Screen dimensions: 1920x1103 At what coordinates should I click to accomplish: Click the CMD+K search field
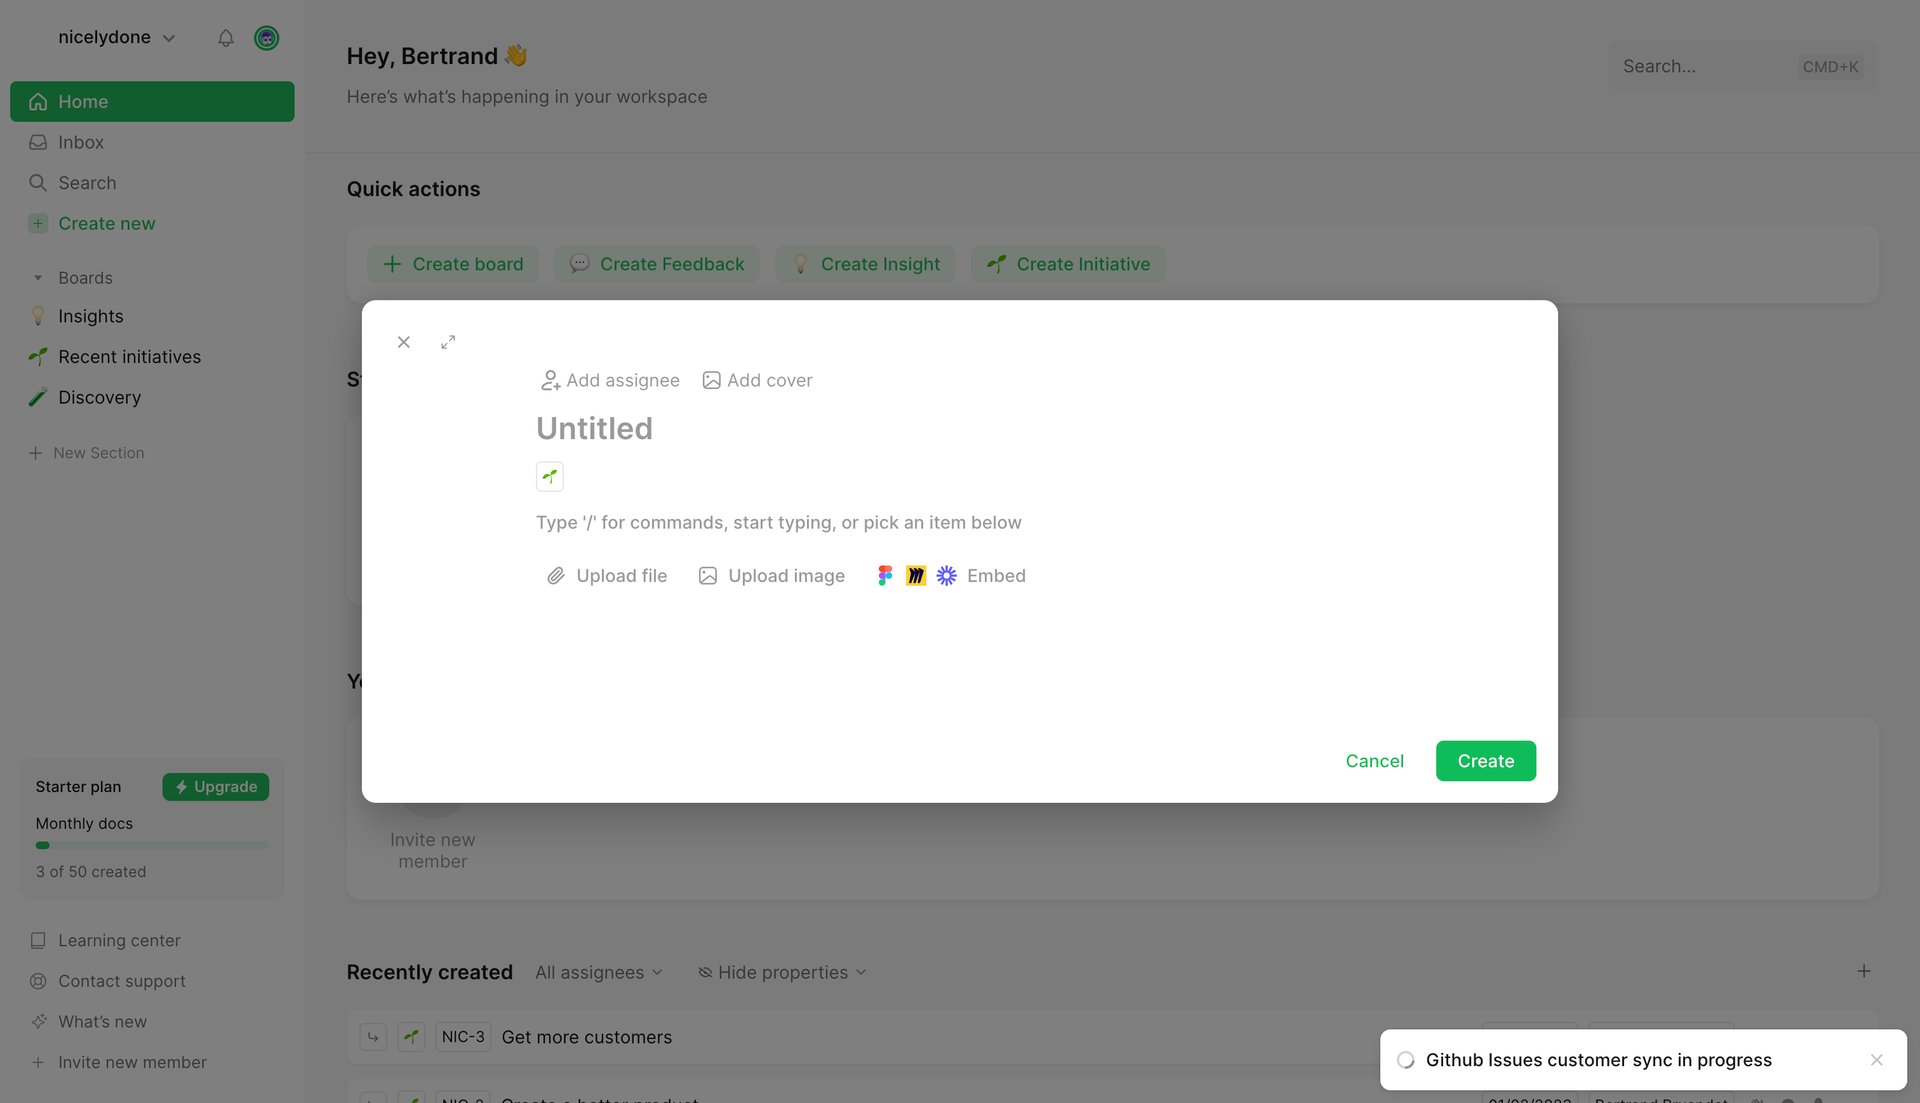coord(1740,66)
